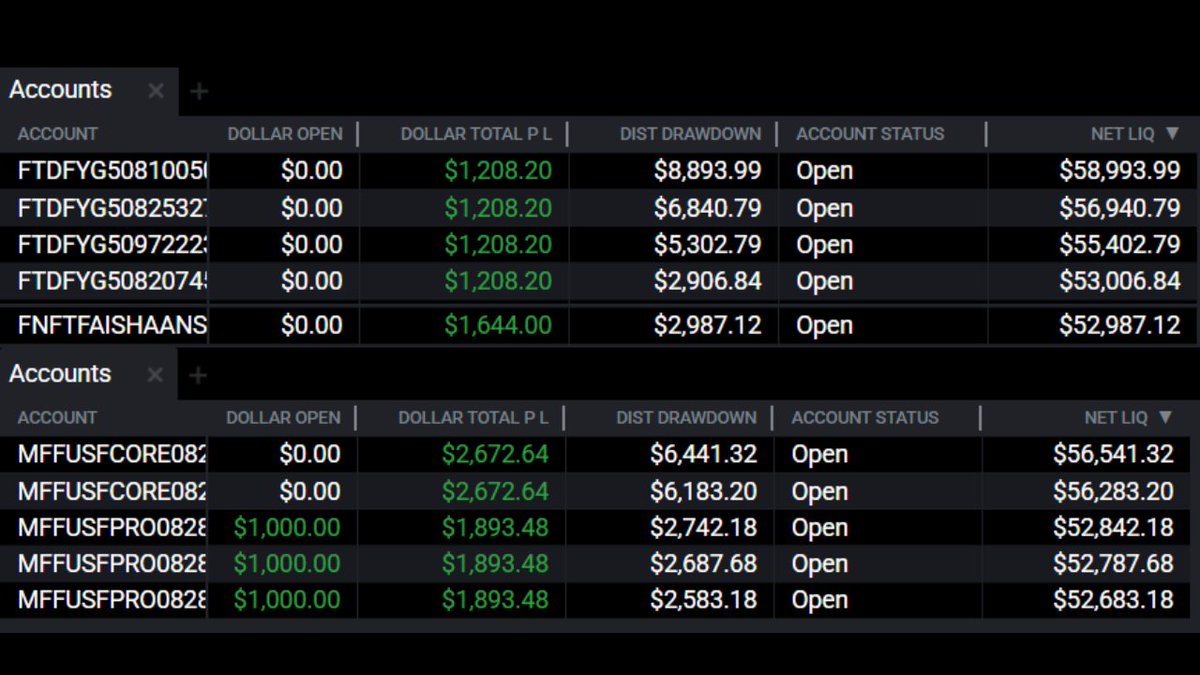
Task: Select the MFFUSFCORE082 account with $6,441.32 drawdown
Action: pos(112,455)
